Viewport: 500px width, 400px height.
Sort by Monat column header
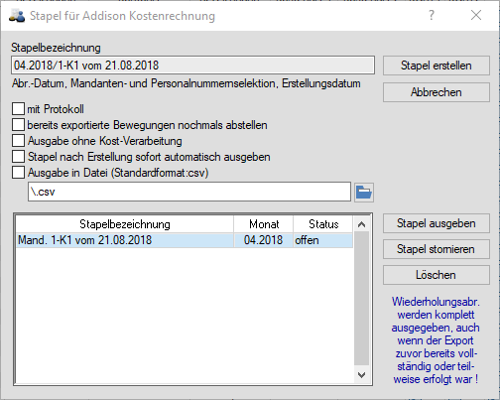pyautogui.click(x=264, y=224)
